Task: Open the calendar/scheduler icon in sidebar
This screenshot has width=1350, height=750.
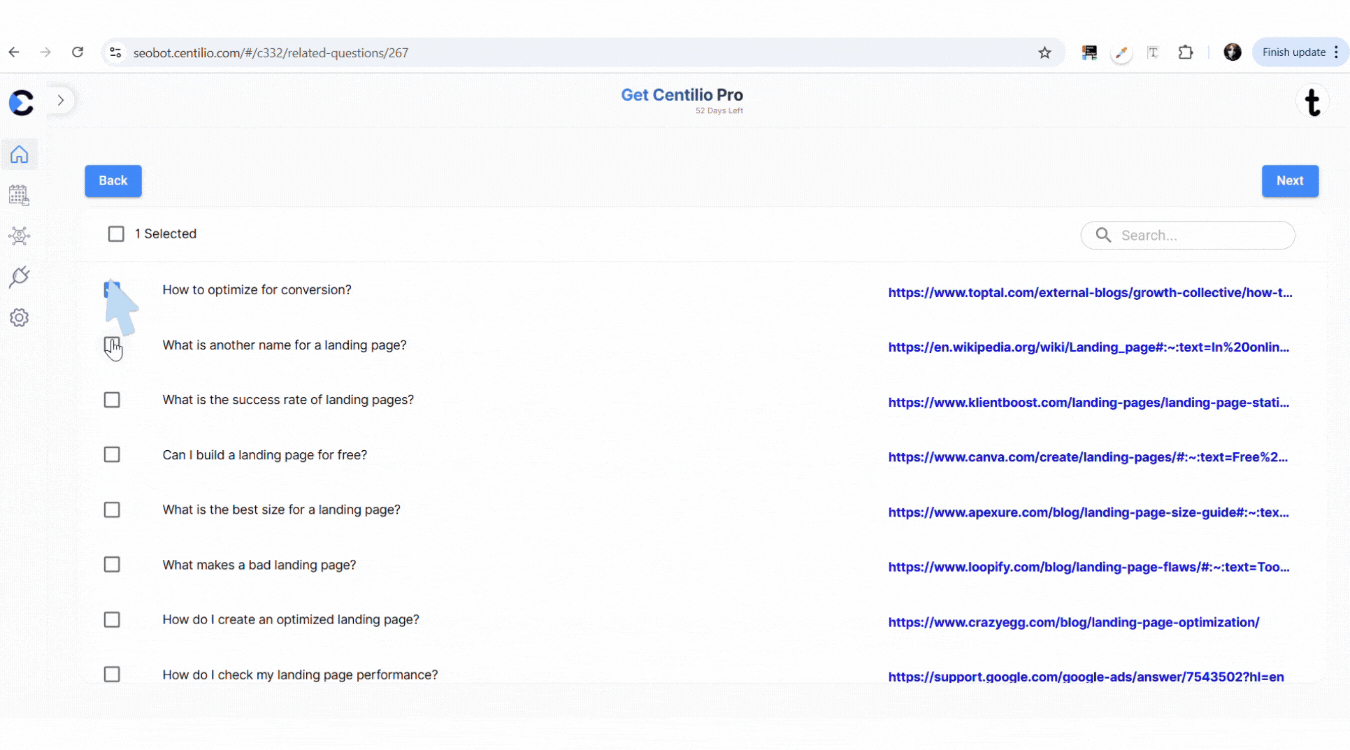Action: coord(19,195)
